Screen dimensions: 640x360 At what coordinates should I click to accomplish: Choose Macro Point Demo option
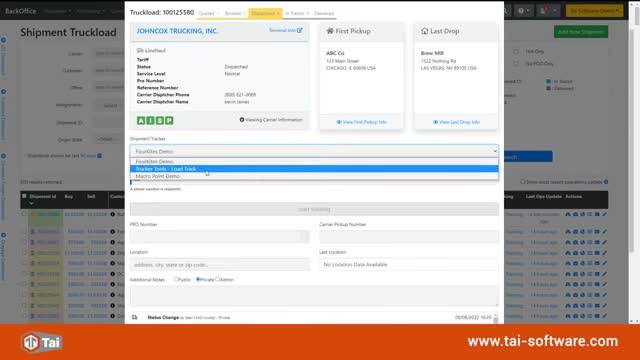(314, 176)
